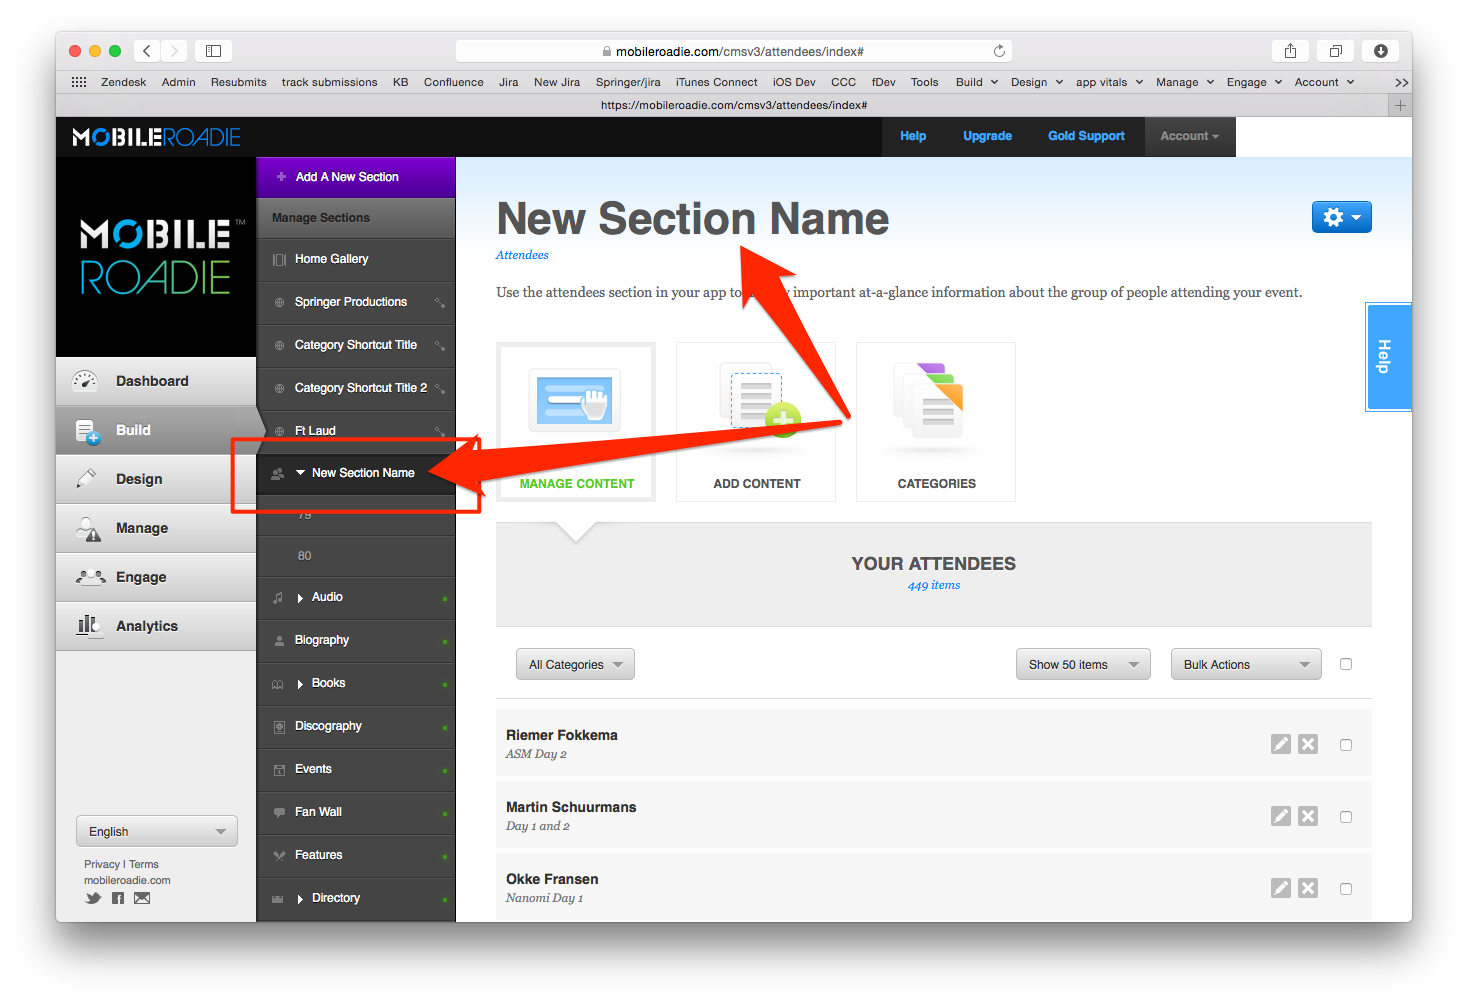The width and height of the screenshot is (1468, 1002).
Task: Open the Show 50 items dropdown
Action: [1082, 665]
